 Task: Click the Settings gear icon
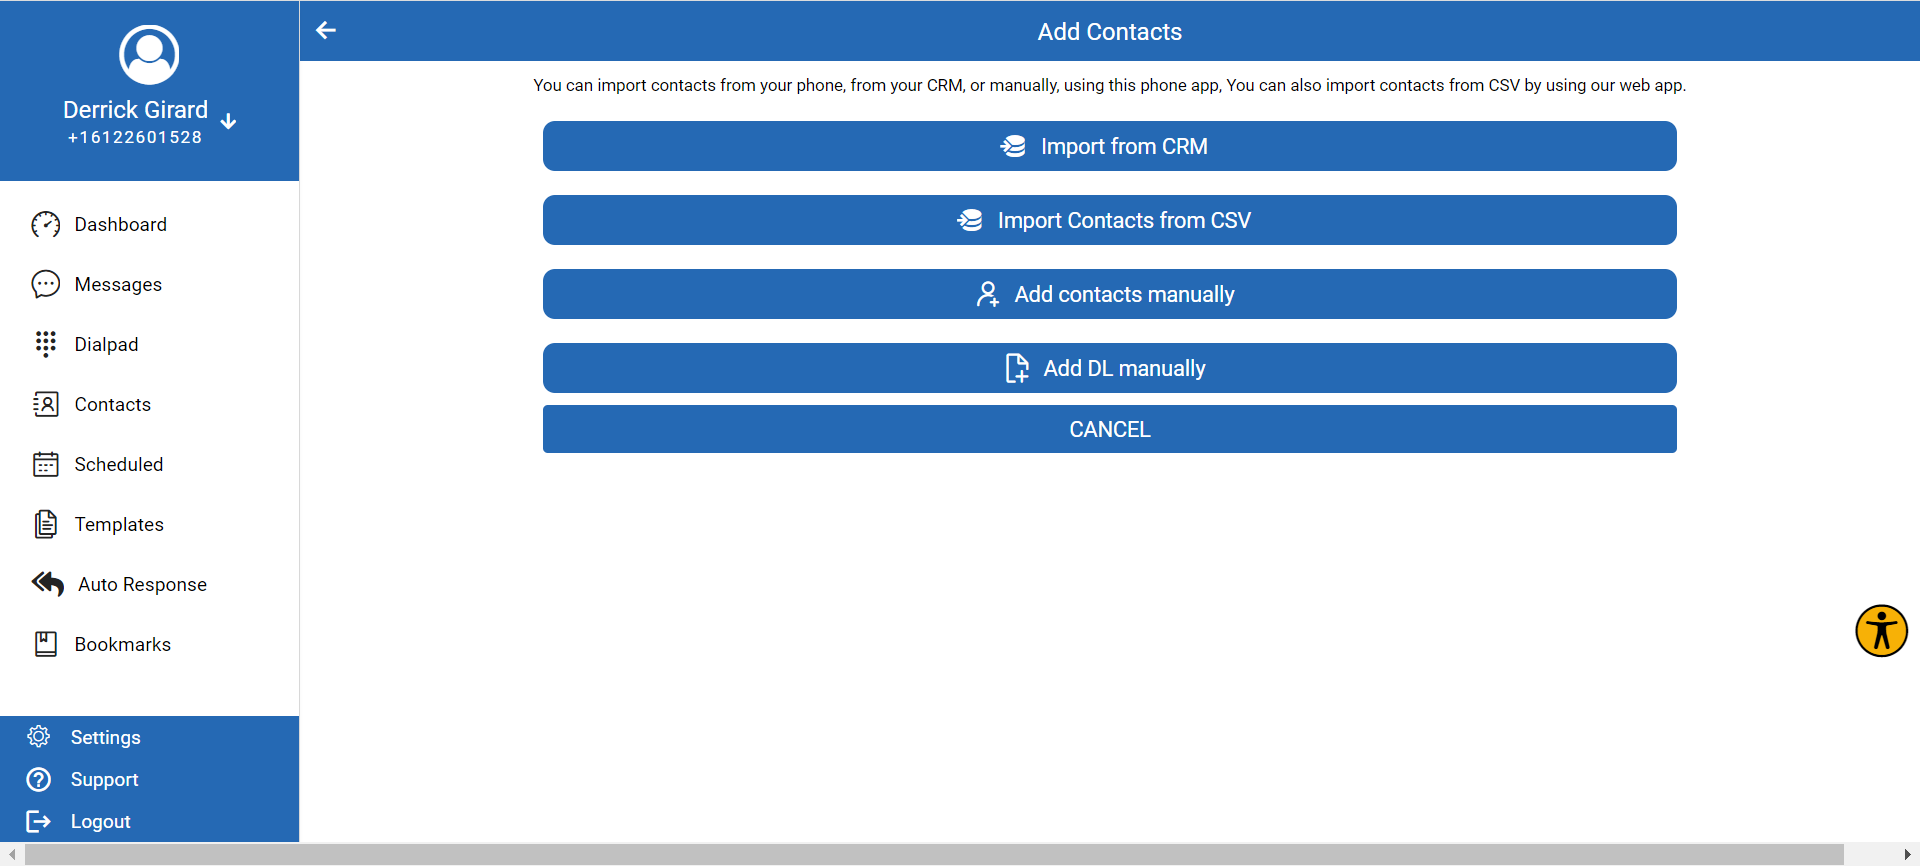[39, 737]
